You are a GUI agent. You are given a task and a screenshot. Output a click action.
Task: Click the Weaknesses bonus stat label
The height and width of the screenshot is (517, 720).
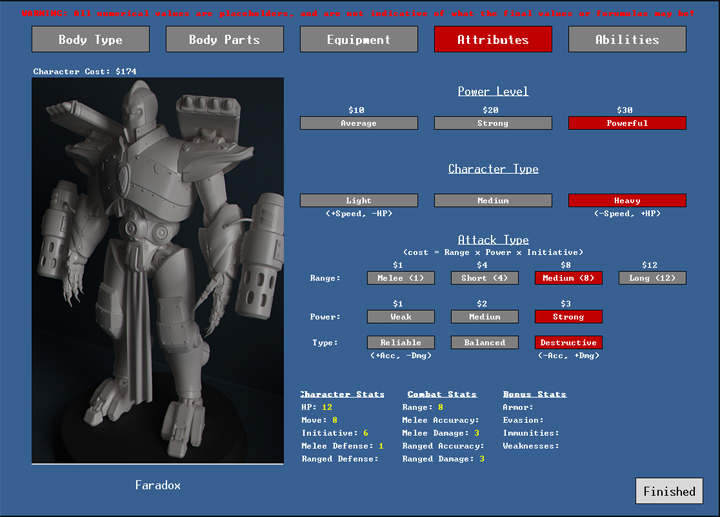click(531, 445)
